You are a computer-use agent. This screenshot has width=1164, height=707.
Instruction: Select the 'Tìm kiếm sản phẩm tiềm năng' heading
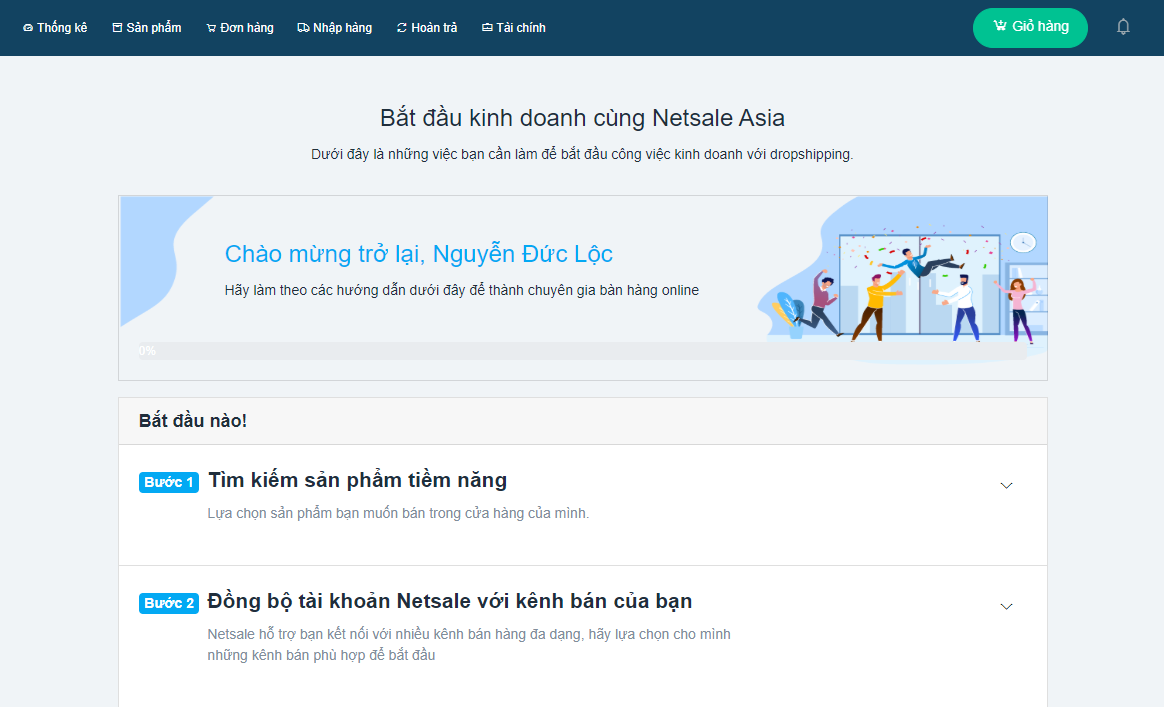tap(358, 480)
